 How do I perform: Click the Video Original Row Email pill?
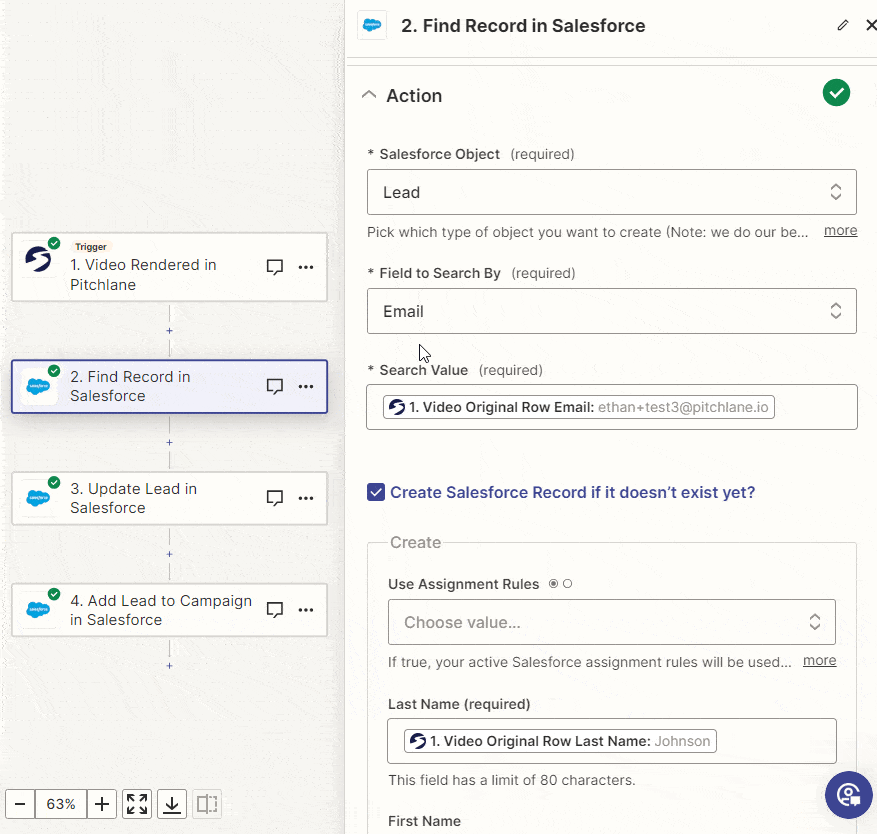(579, 407)
